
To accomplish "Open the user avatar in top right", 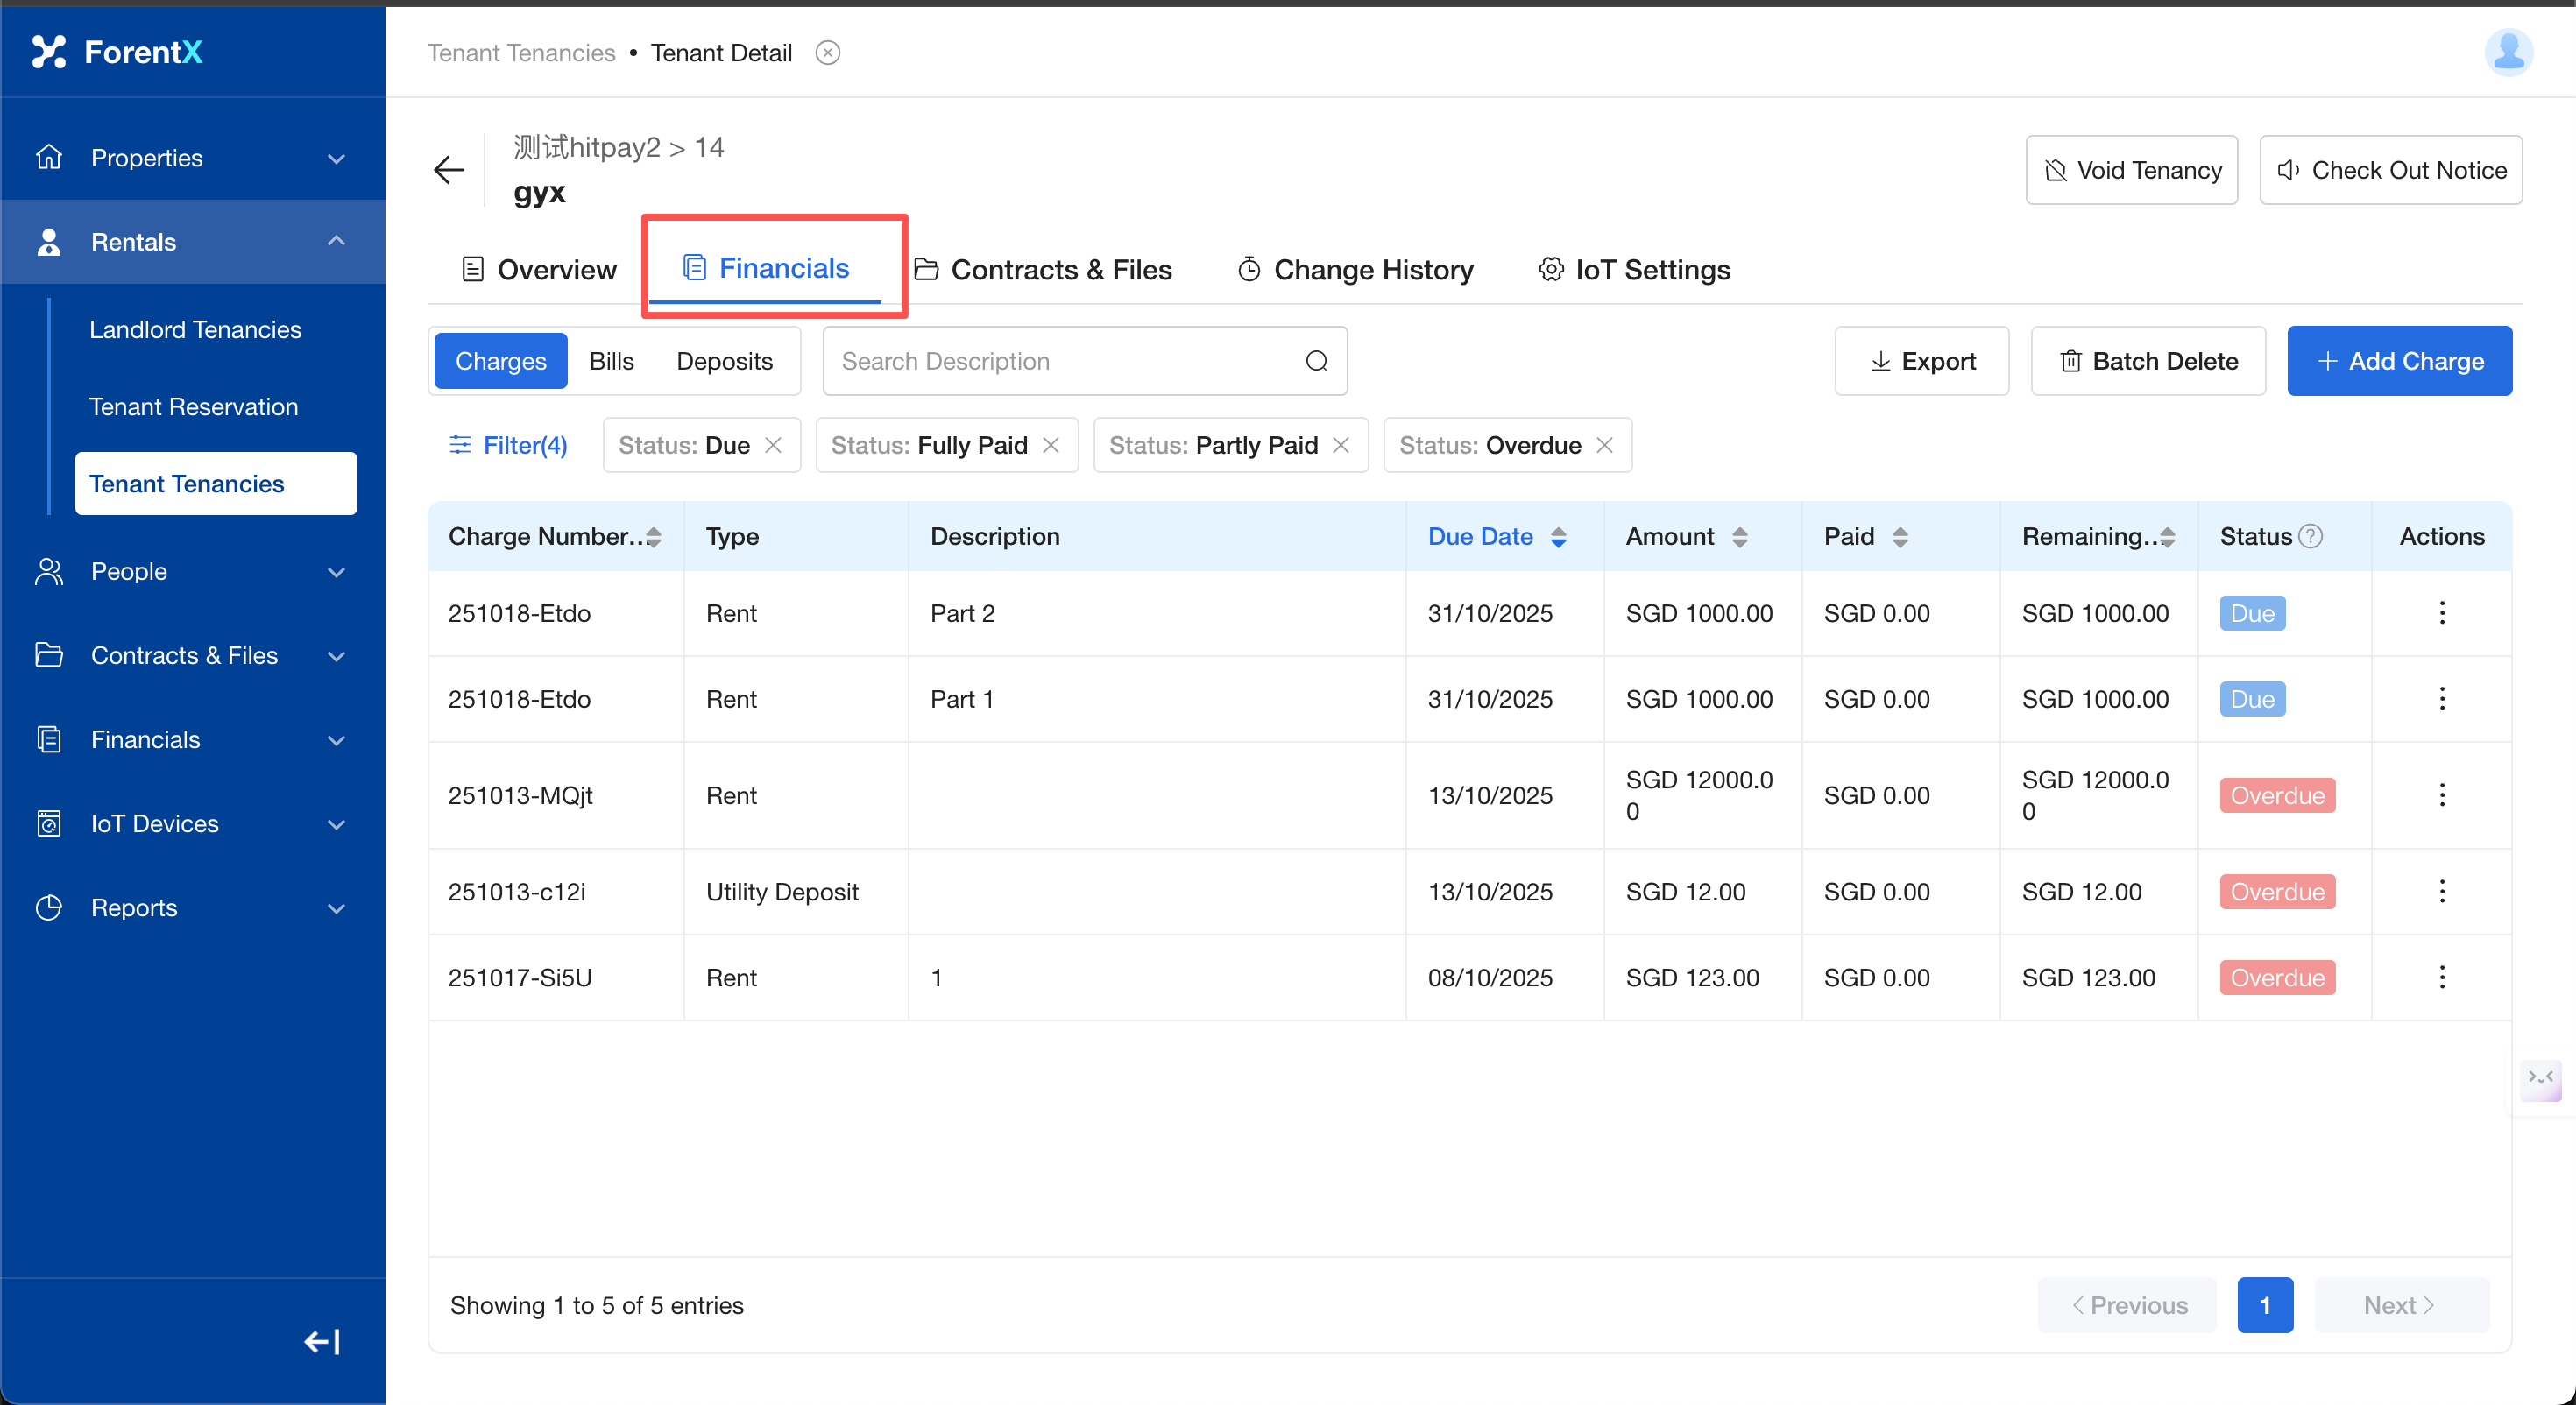I will point(2507,52).
